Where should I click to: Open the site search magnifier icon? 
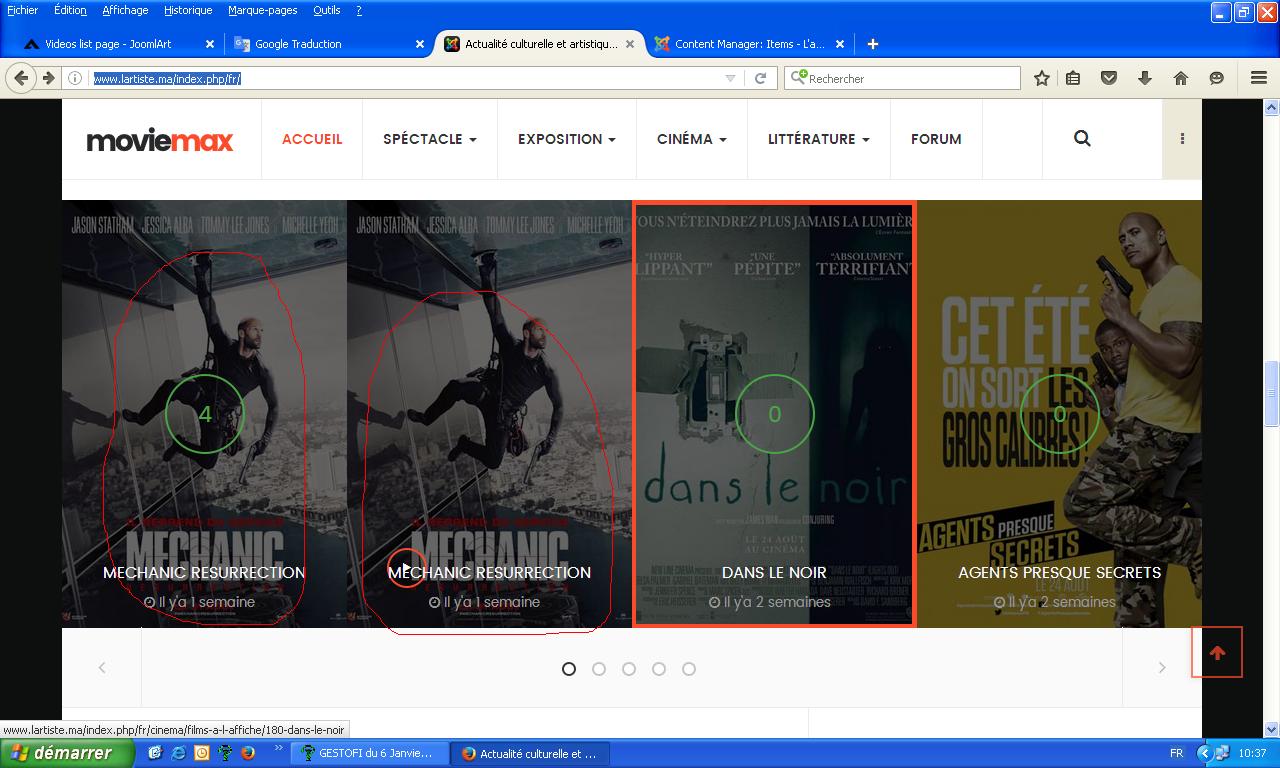tap(1082, 139)
